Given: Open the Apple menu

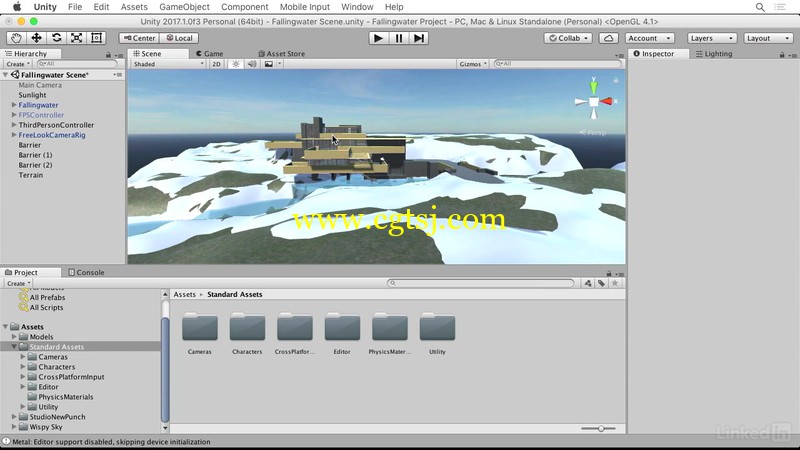Looking at the screenshot, I should coord(17,7).
